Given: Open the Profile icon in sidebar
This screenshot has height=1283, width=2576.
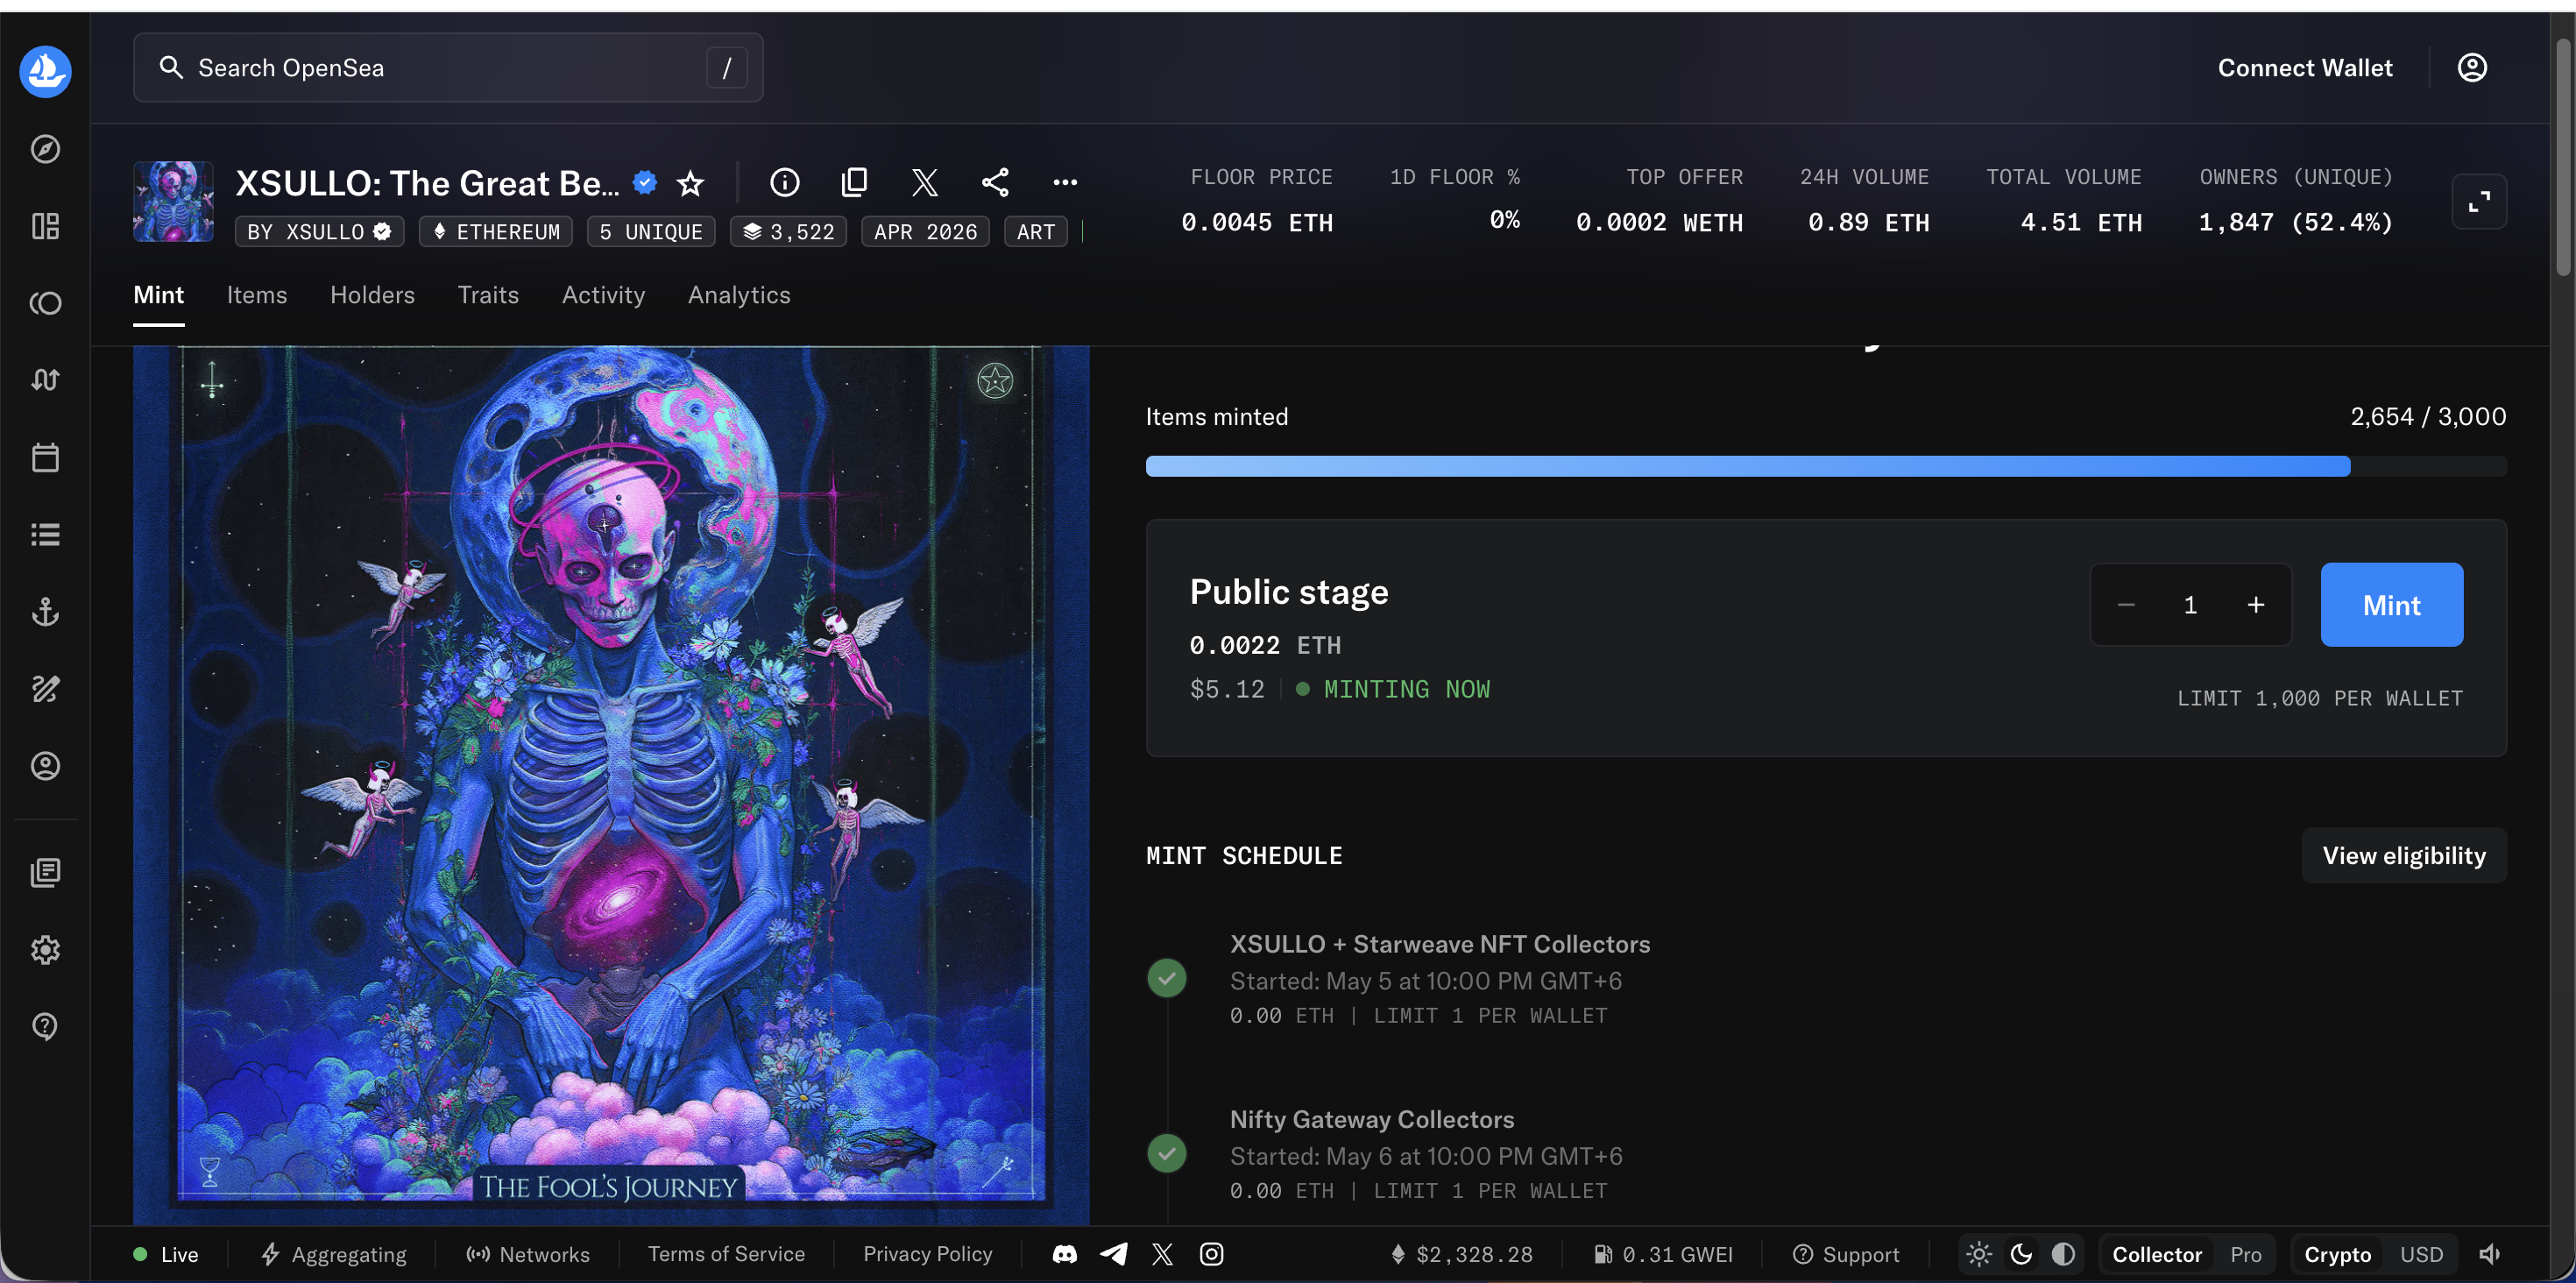Looking at the screenshot, I should point(45,765).
